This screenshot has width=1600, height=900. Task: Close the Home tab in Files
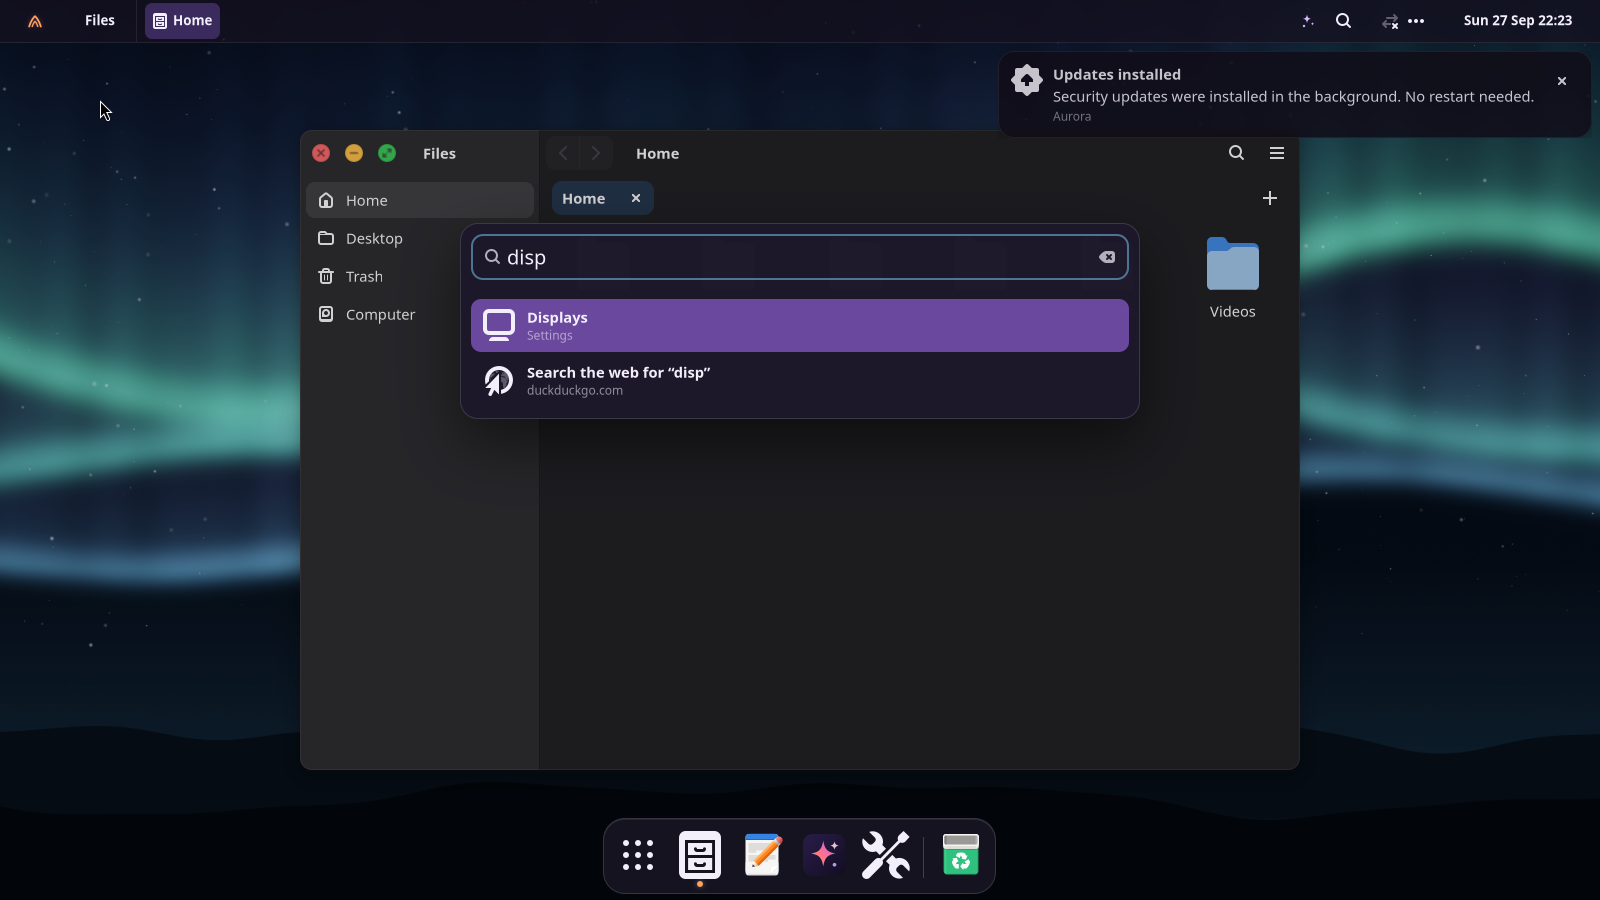click(x=636, y=198)
